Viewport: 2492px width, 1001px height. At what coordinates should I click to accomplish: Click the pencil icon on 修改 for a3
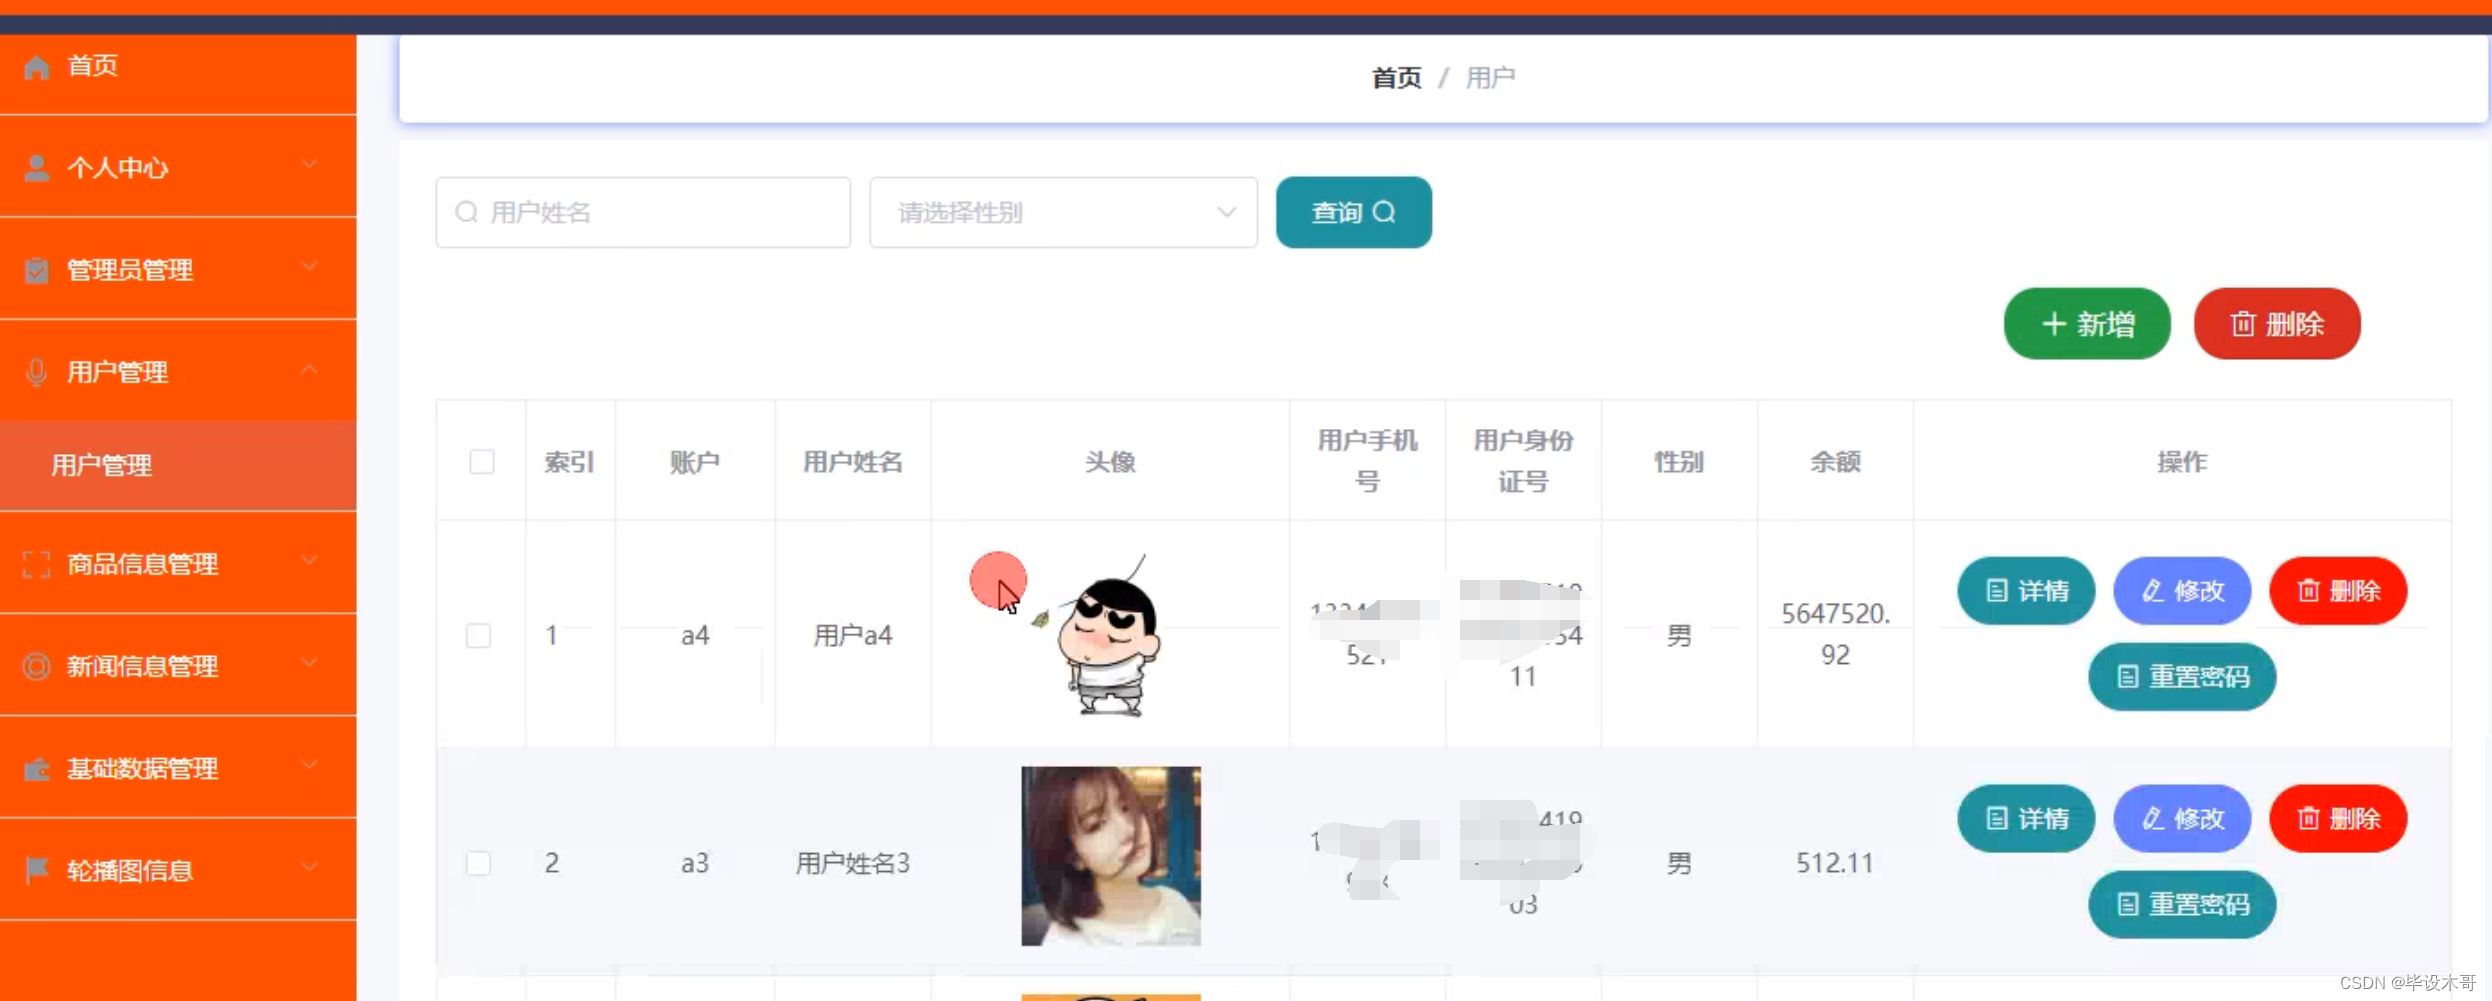(2153, 819)
